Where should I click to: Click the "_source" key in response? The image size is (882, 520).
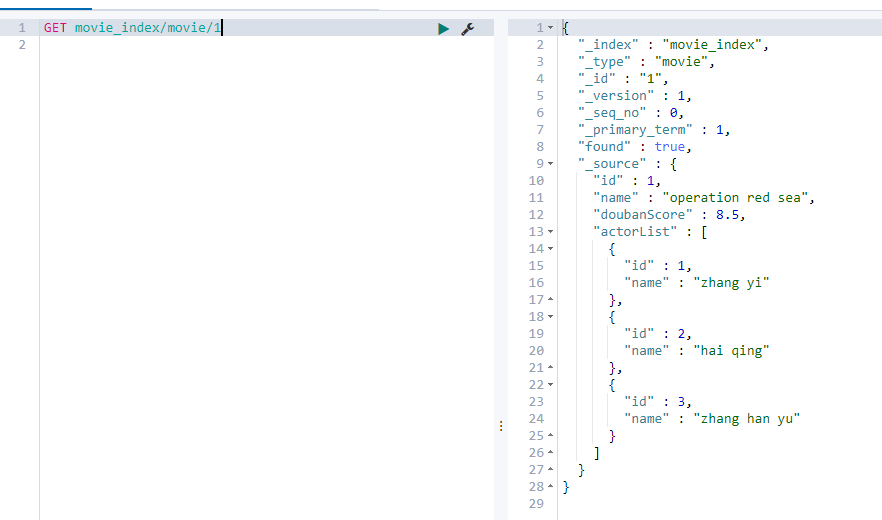click(x=612, y=164)
